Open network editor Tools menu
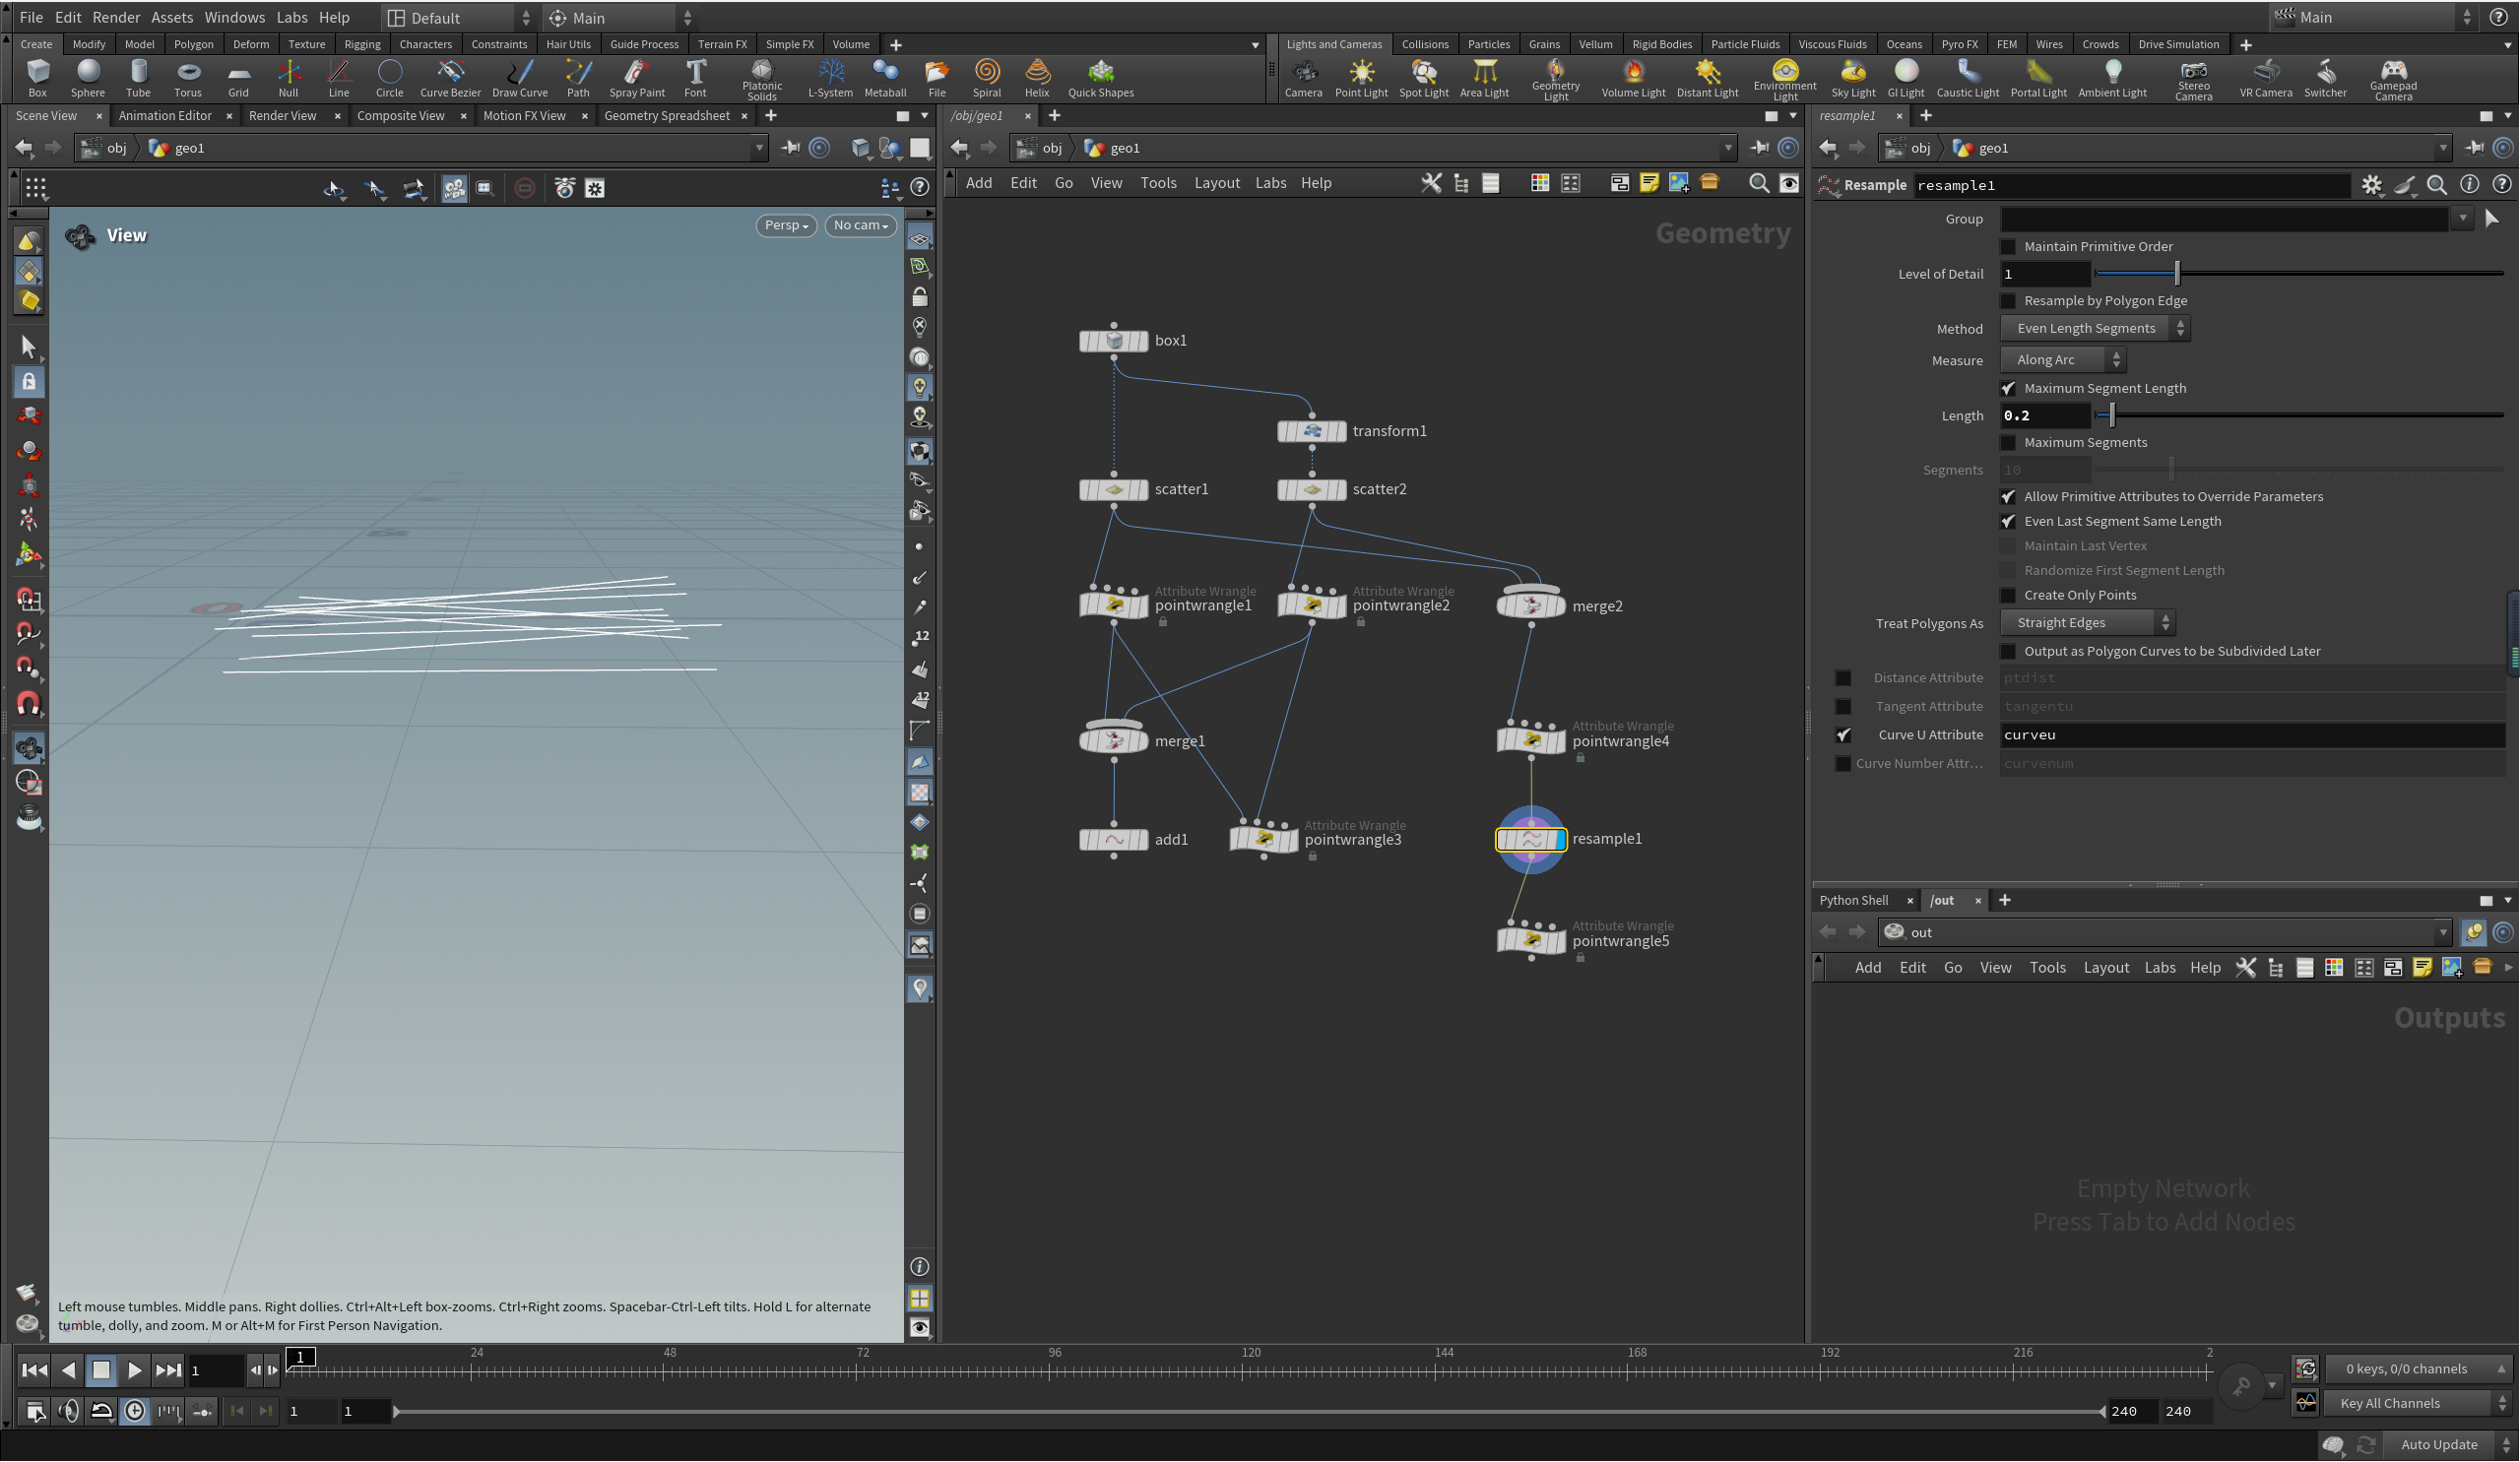Viewport: 2520px width, 1462px height. pos(1157,183)
